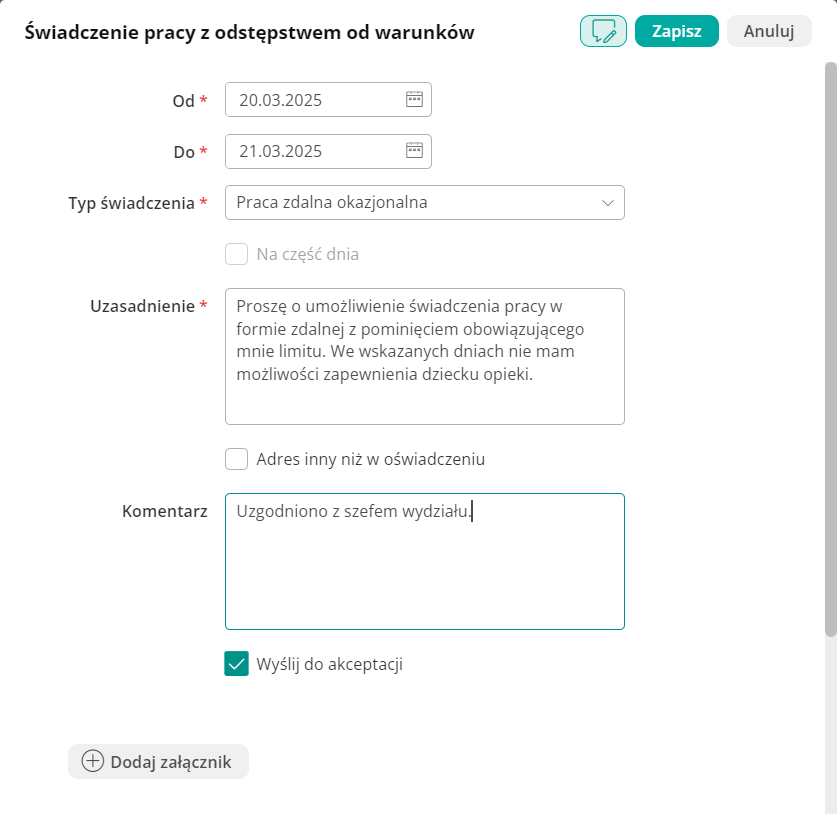
Task: Click the Komentarz field label
Action: 164,511
